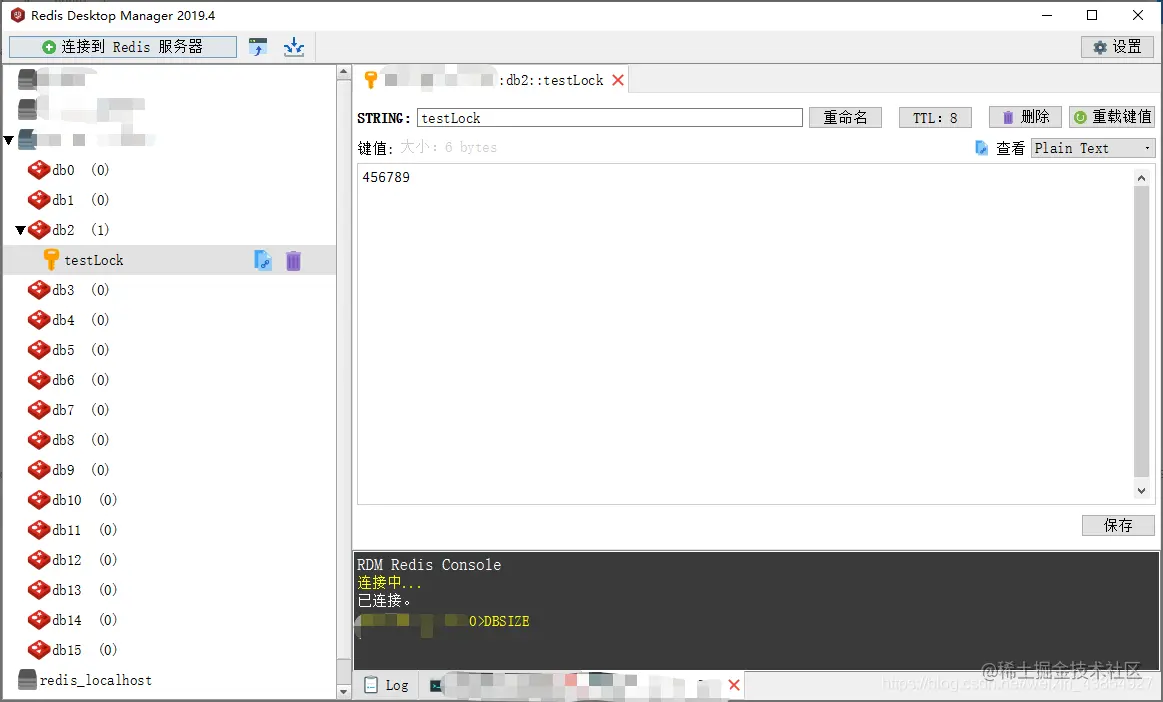The width and height of the screenshot is (1163, 702).
Task: Click the db10 (0) label text
Action: click(x=85, y=500)
